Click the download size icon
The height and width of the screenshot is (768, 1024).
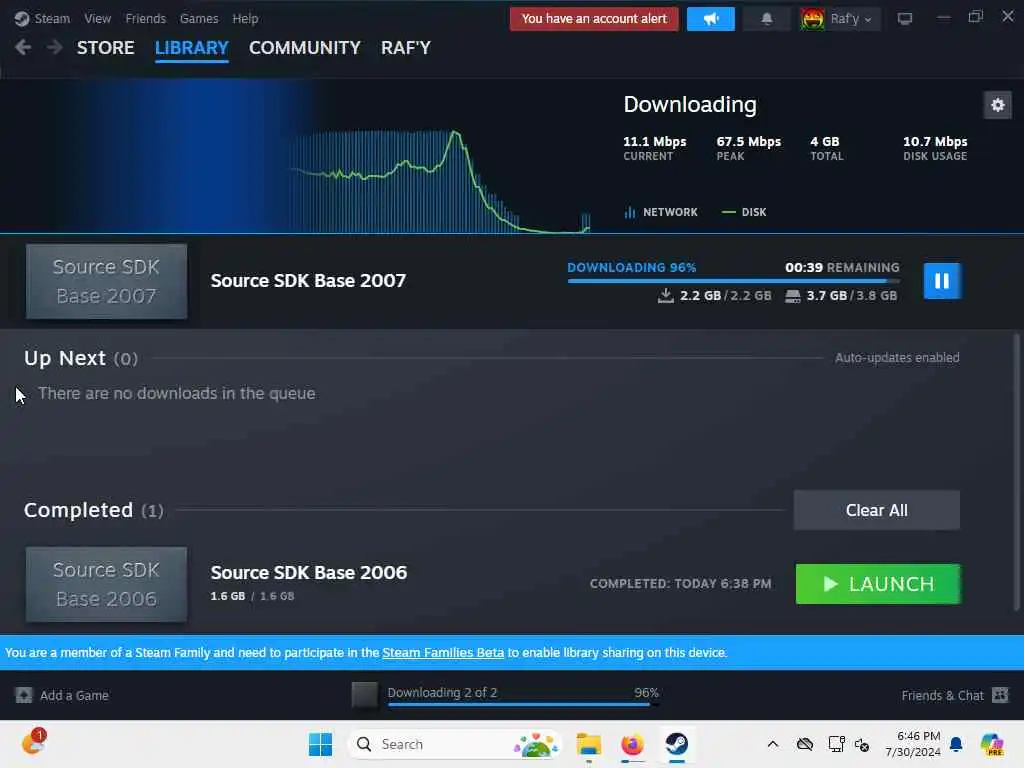(665, 296)
